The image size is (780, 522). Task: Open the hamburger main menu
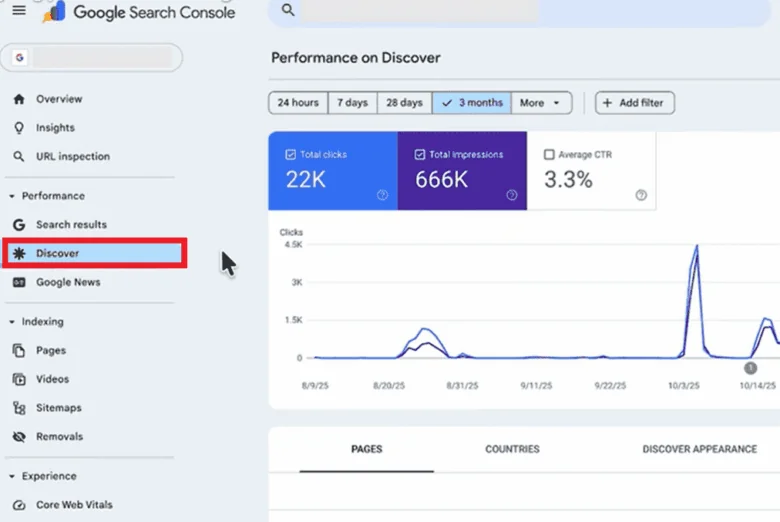pyautogui.click(x=19, y=10)
